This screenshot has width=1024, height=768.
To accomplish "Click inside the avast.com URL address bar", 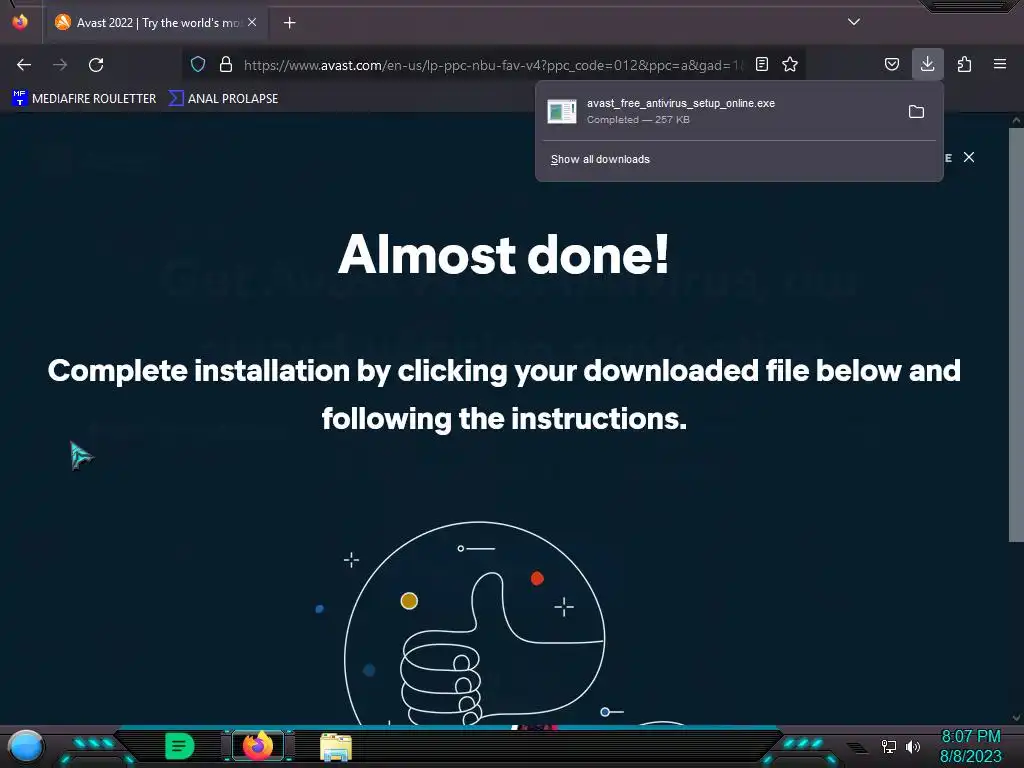I will click(493, 65).
